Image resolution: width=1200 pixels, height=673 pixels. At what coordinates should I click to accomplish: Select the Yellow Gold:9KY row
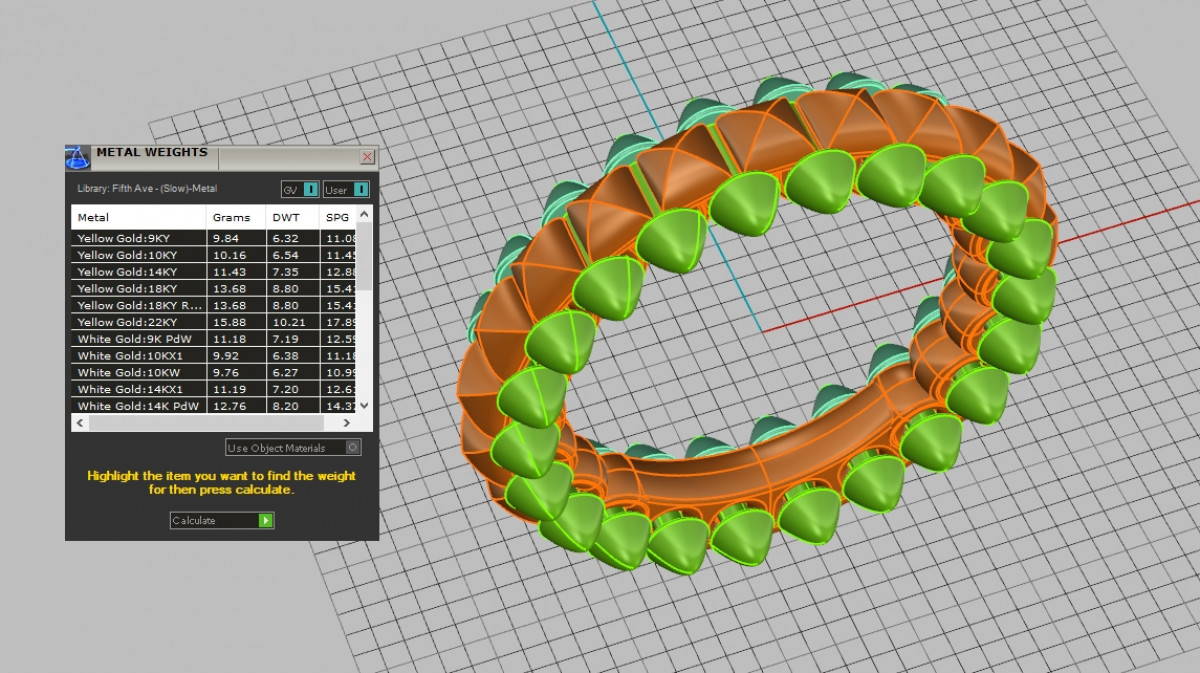coord(138,238)
